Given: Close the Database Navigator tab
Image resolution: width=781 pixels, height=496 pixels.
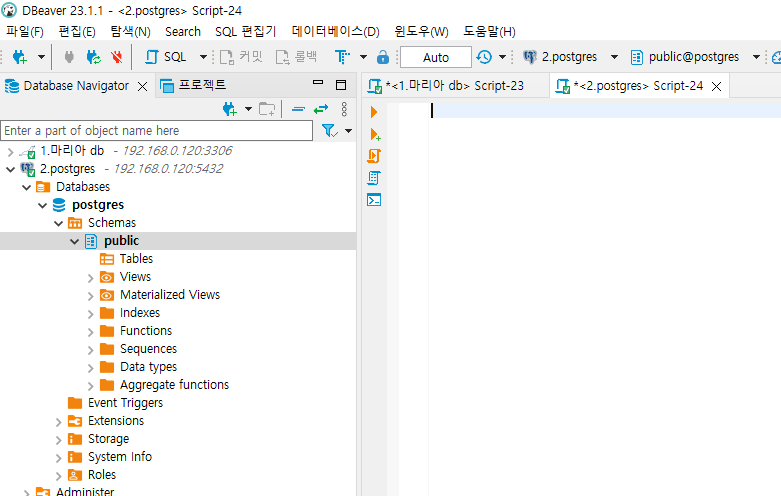Looking at the screenshot, I should point(142,87).
